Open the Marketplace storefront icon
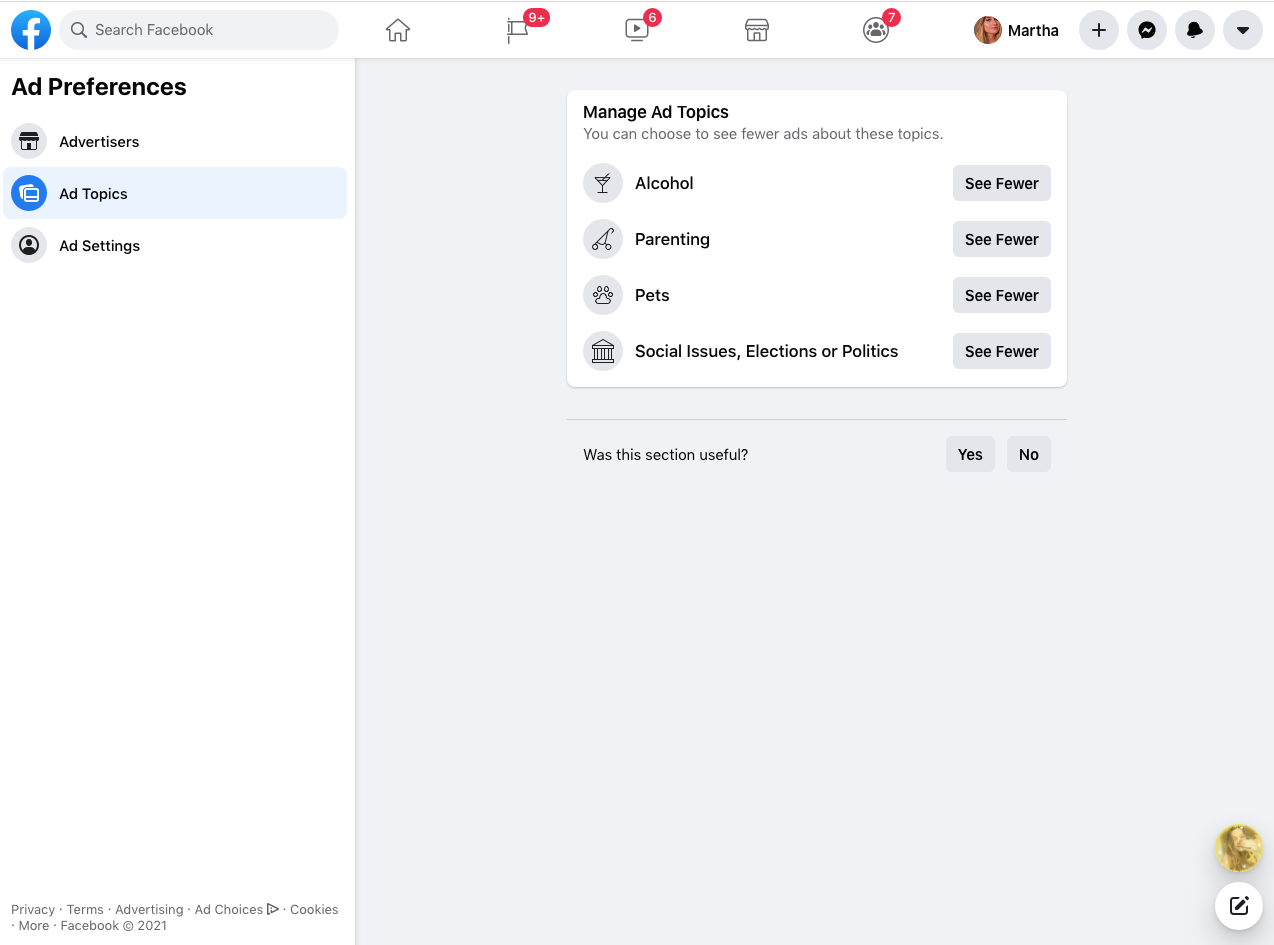Viewport: 1274px width, 945px height. click(x=757, y=30)
